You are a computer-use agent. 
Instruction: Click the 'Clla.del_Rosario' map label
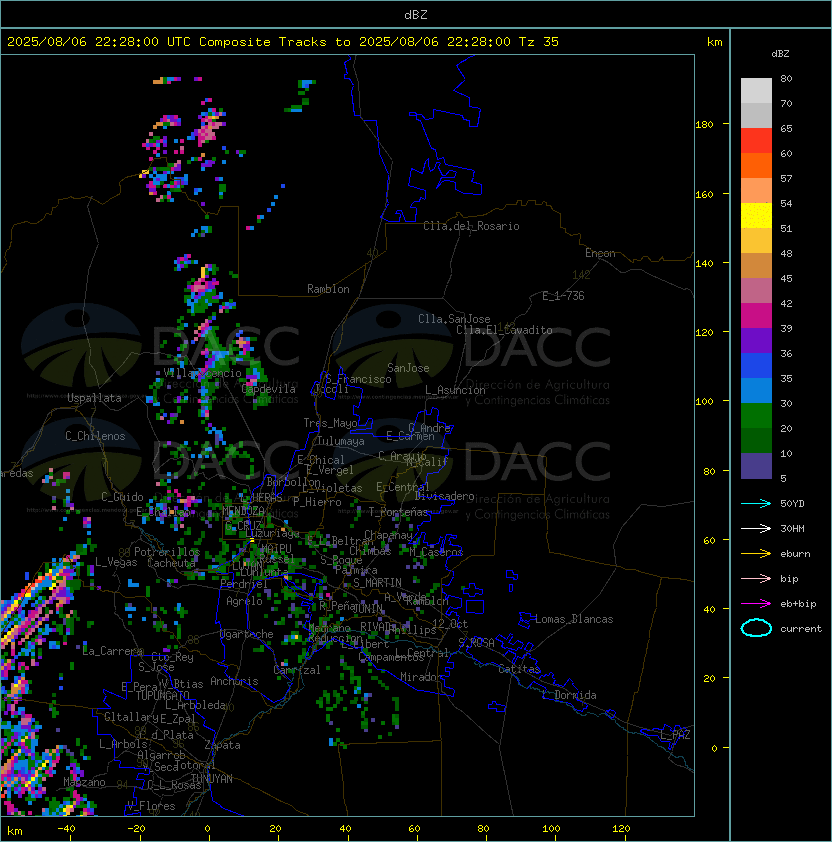[x=471, y=226]
